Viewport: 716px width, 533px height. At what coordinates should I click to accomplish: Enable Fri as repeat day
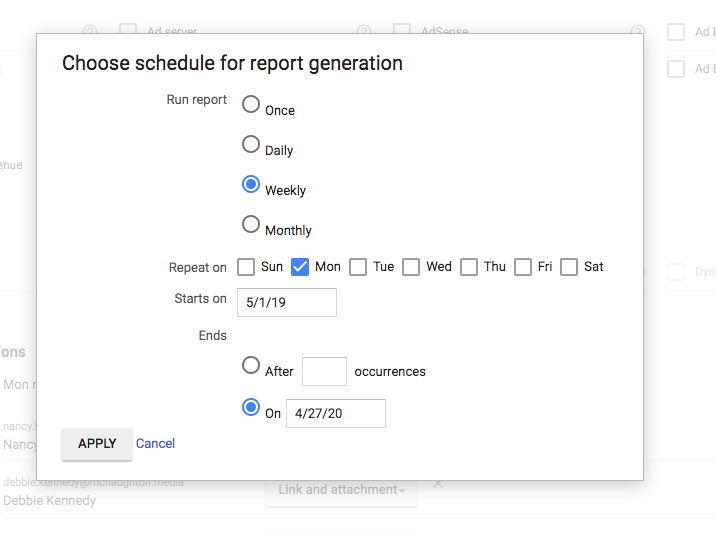tap(523, 267)
